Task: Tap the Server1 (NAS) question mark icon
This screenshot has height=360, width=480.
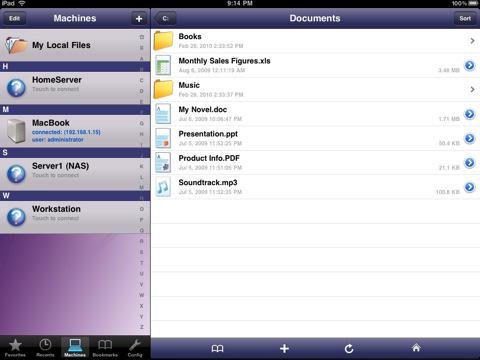Action: point(16,174)
